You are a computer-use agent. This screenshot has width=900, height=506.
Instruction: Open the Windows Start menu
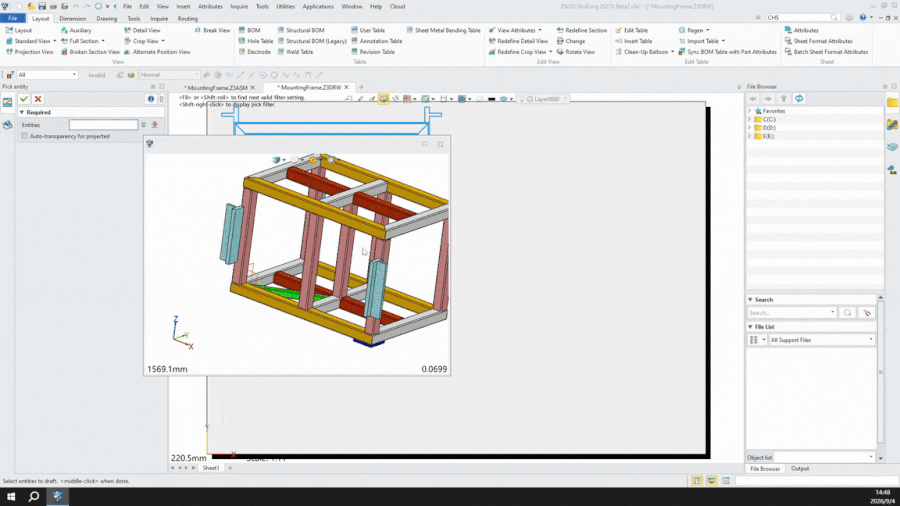click(x=11, y=496)
